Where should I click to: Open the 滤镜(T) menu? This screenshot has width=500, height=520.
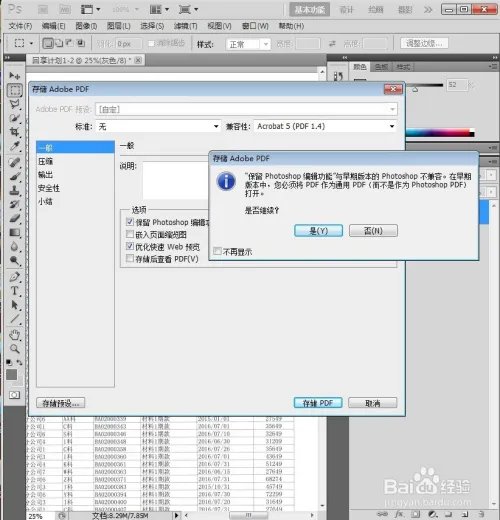pyautogui.click(x=185, y=26)
